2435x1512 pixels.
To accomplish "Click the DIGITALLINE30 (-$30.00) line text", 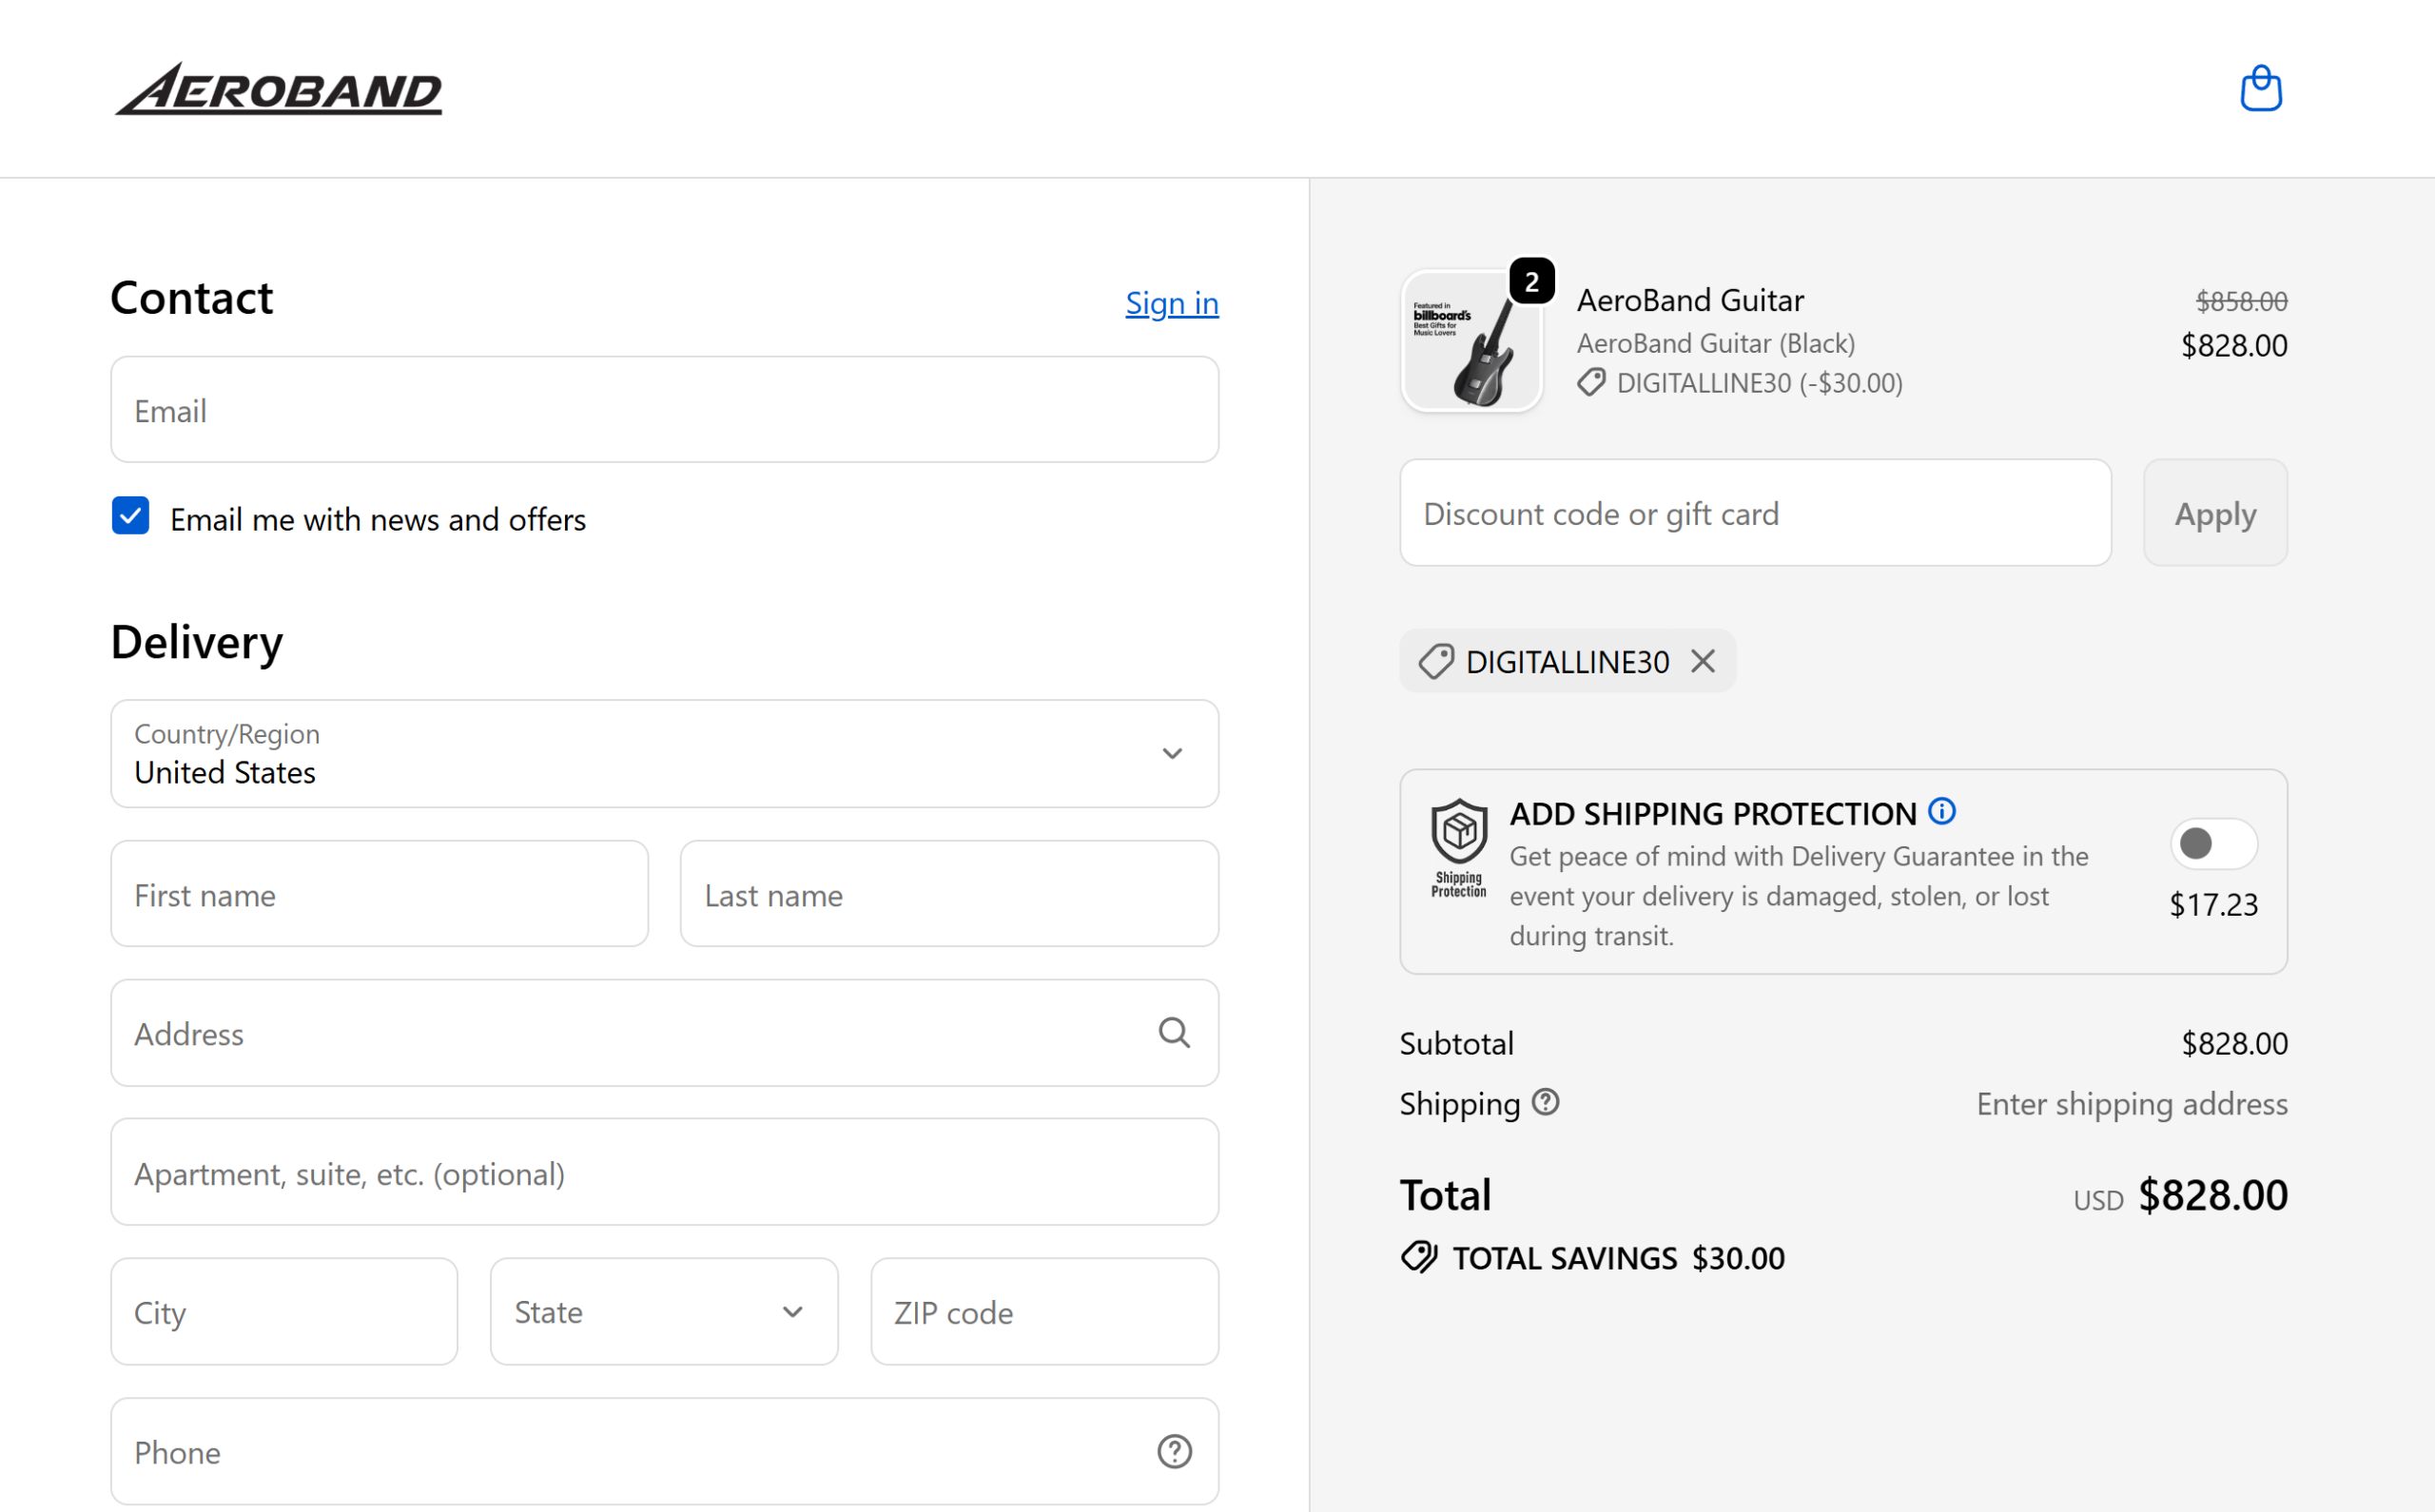I will [x=1759, y=383].
